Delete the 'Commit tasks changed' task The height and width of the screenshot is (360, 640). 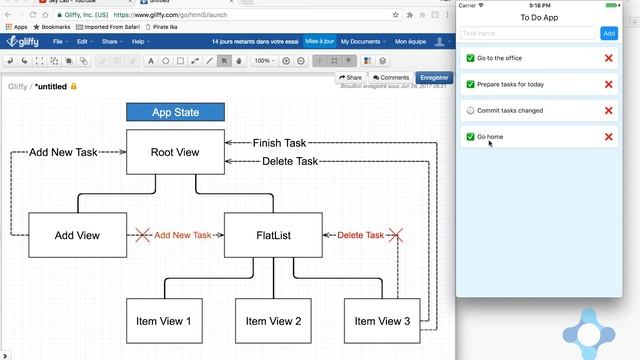[x=609, y=110]
